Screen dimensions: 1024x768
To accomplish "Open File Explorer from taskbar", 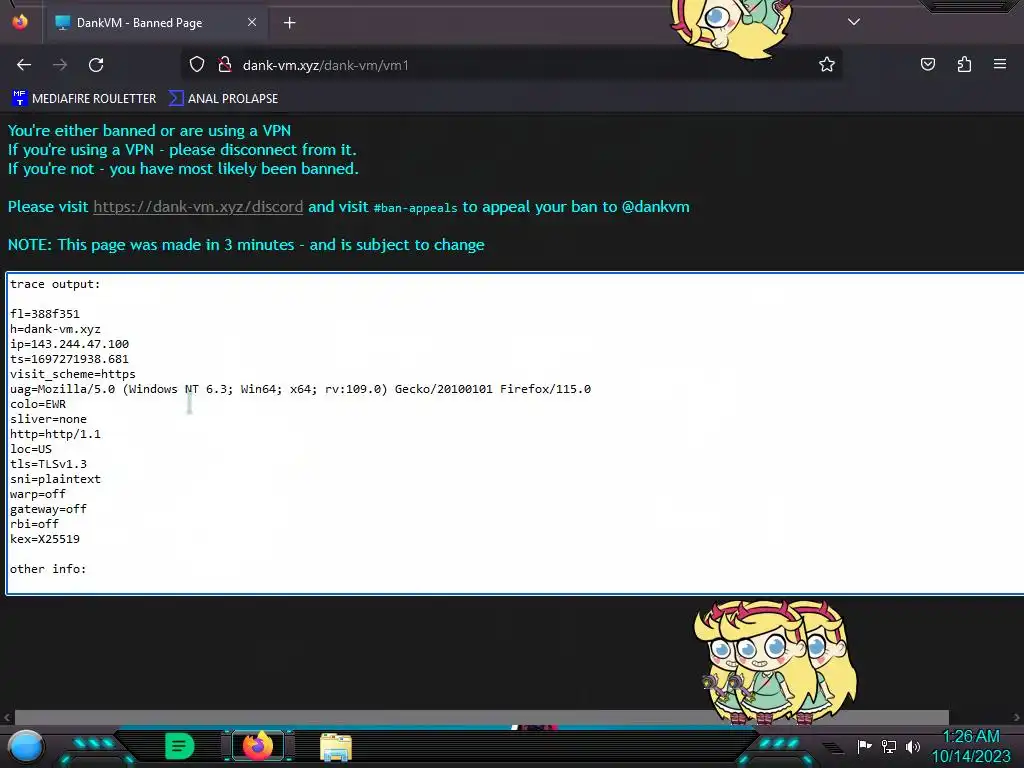I will 336,747.
